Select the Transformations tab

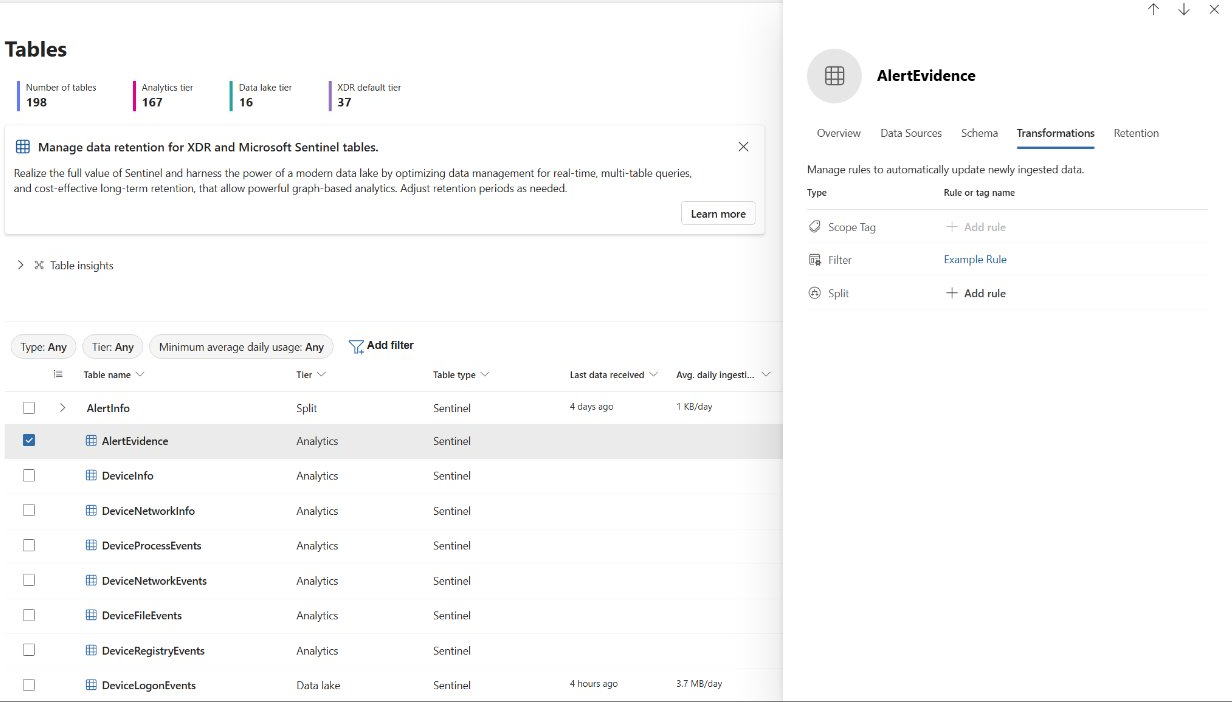[x=1055, y=133]
